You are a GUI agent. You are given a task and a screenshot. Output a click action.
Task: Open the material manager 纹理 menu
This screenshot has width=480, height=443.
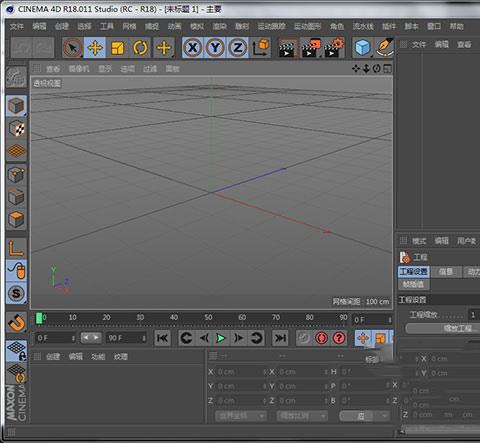point(121,357)
